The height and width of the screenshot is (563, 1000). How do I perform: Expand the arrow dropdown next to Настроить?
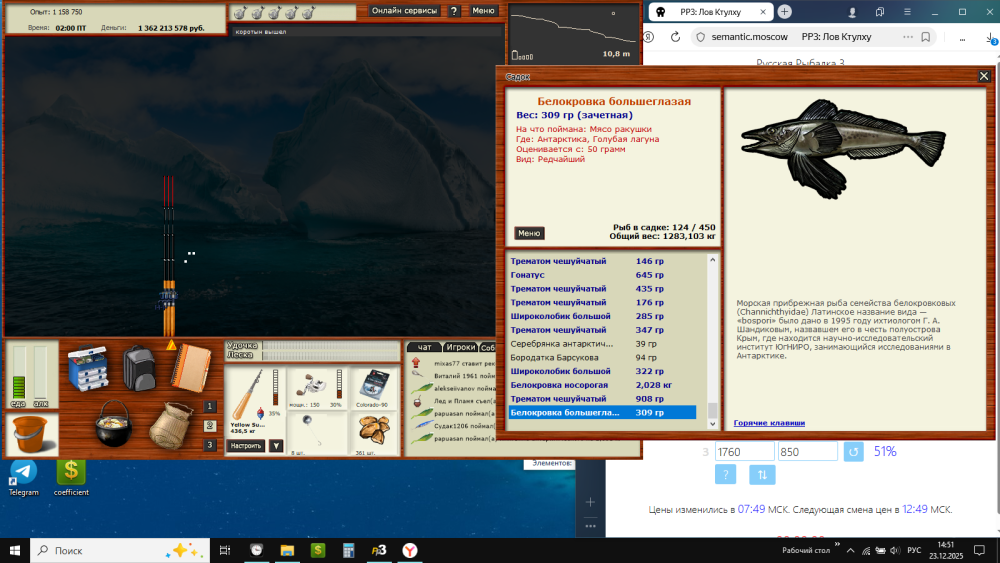click(x=276, y=446)
